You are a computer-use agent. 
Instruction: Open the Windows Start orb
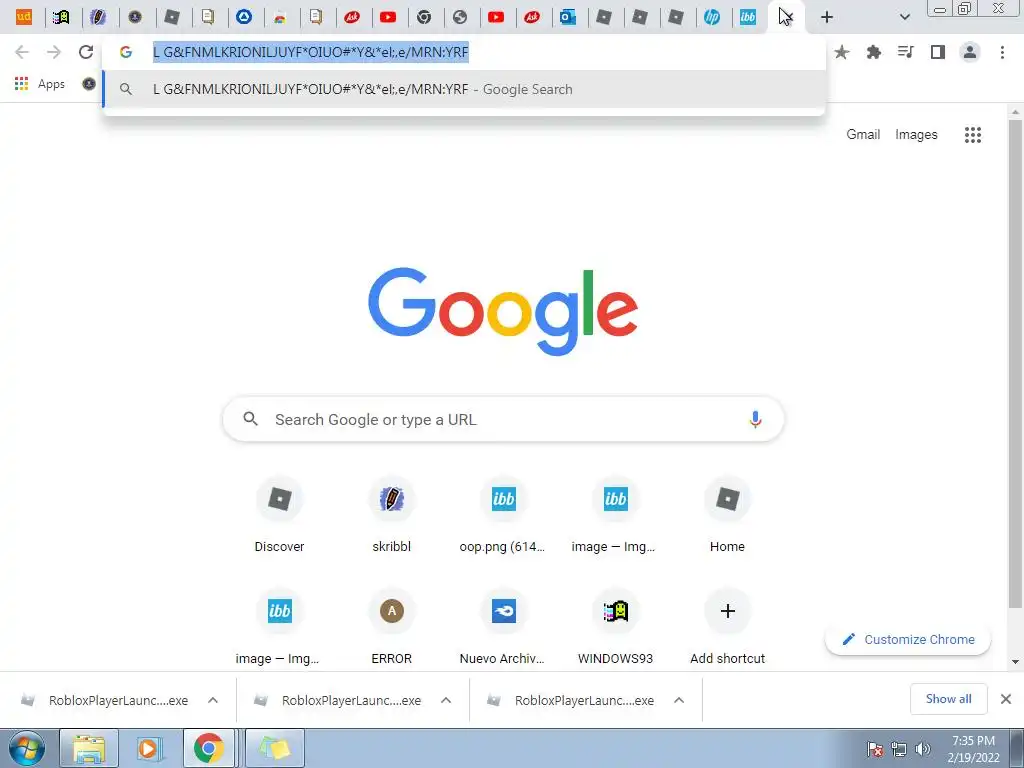pos(26,748)
